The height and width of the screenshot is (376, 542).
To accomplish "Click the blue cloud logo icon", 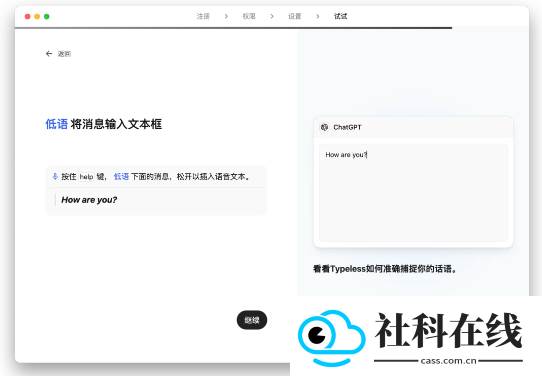I will [331, 338].
